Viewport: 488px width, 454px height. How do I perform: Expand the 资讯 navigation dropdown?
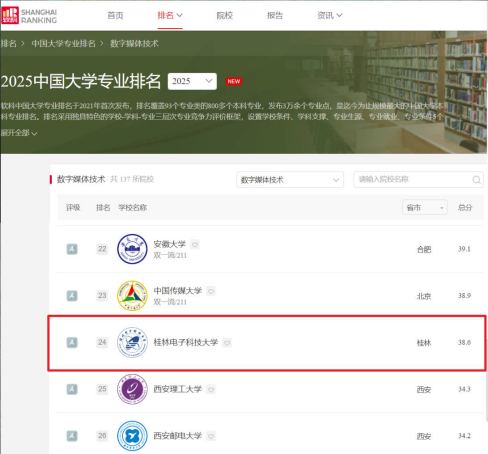tap(329, 15)
